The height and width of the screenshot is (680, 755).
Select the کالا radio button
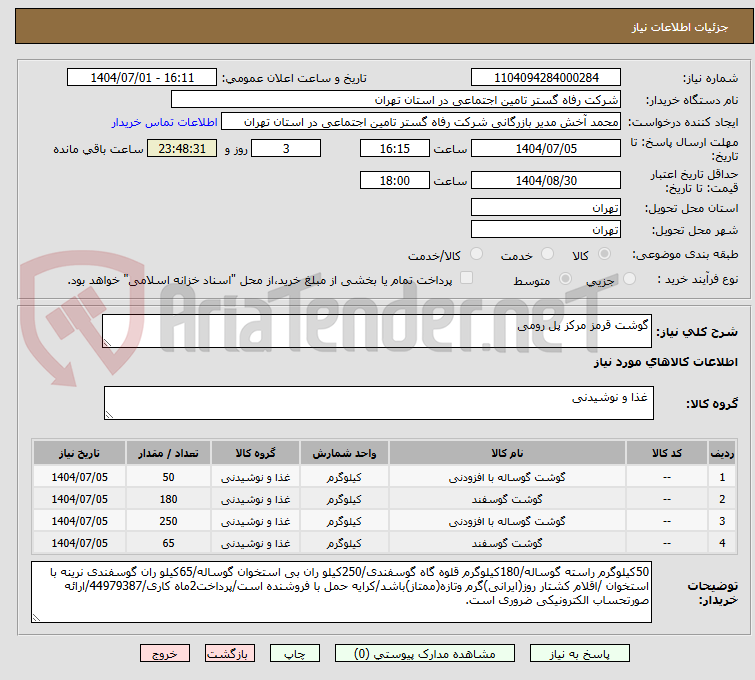pyautogui.click(x=604, y=254)
